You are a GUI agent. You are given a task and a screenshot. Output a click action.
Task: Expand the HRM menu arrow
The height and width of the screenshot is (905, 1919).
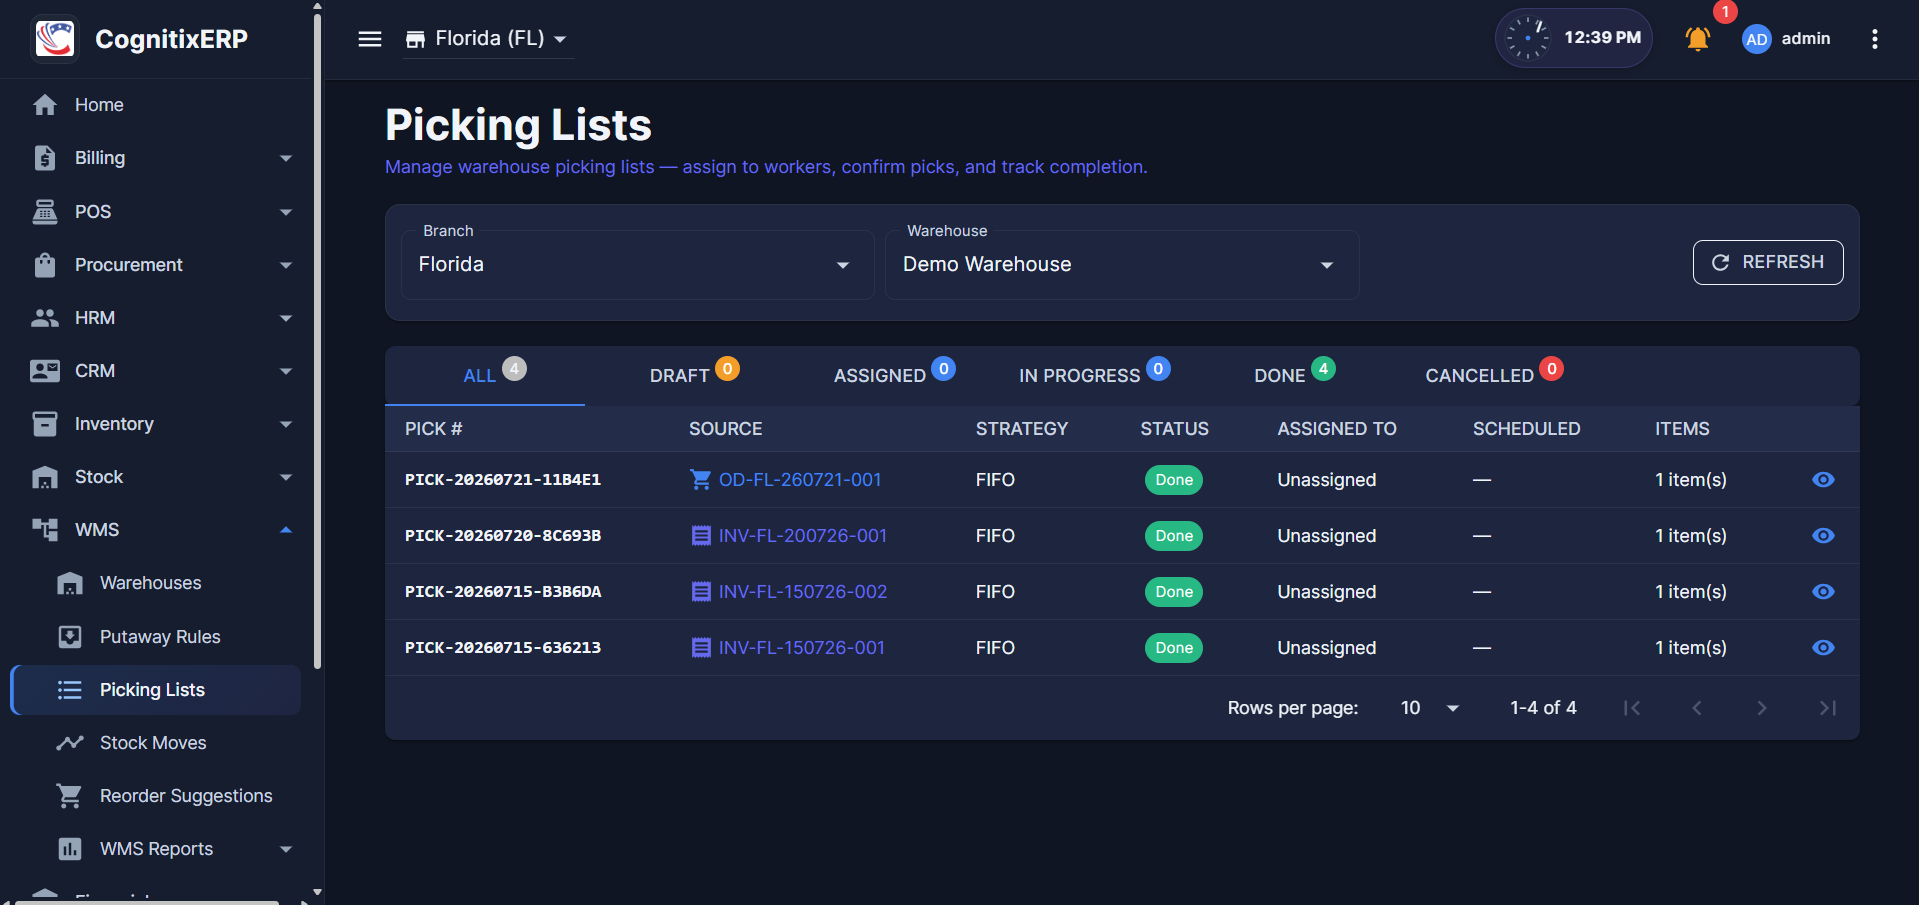[286, 318]
